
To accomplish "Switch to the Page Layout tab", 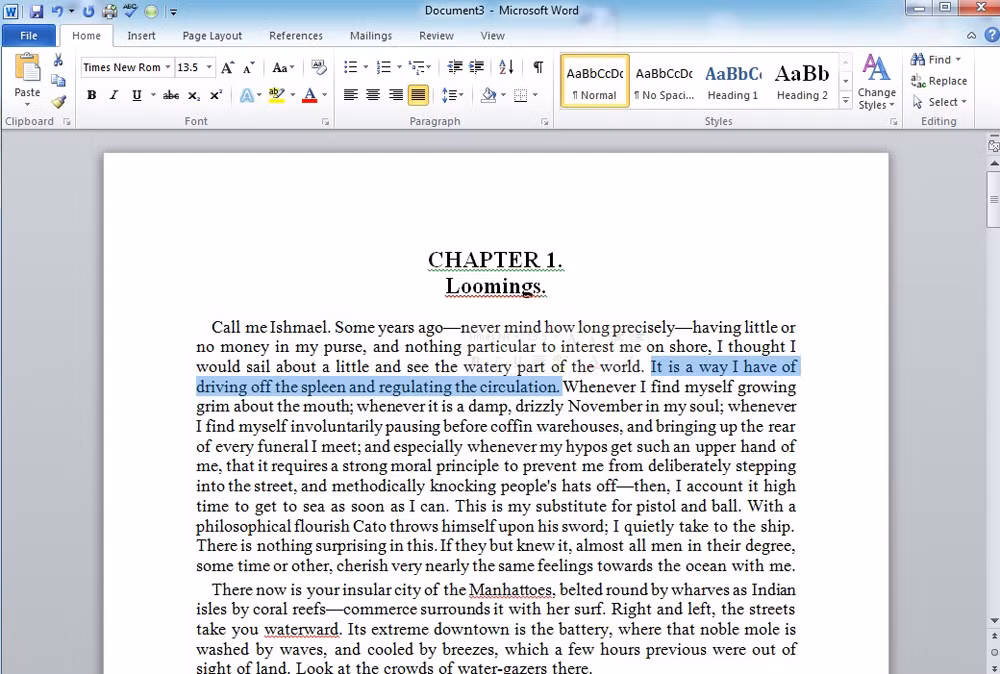I will [212, 36].
